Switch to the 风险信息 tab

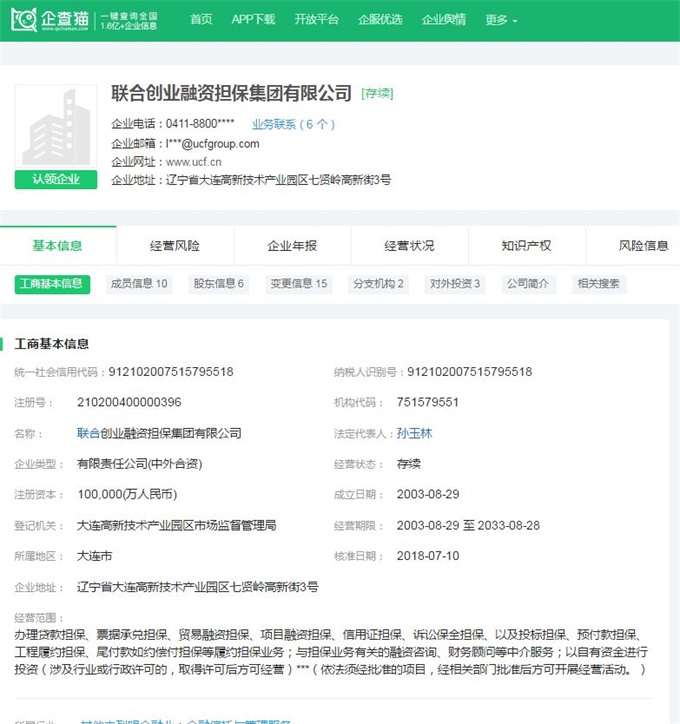pos(644,246)
